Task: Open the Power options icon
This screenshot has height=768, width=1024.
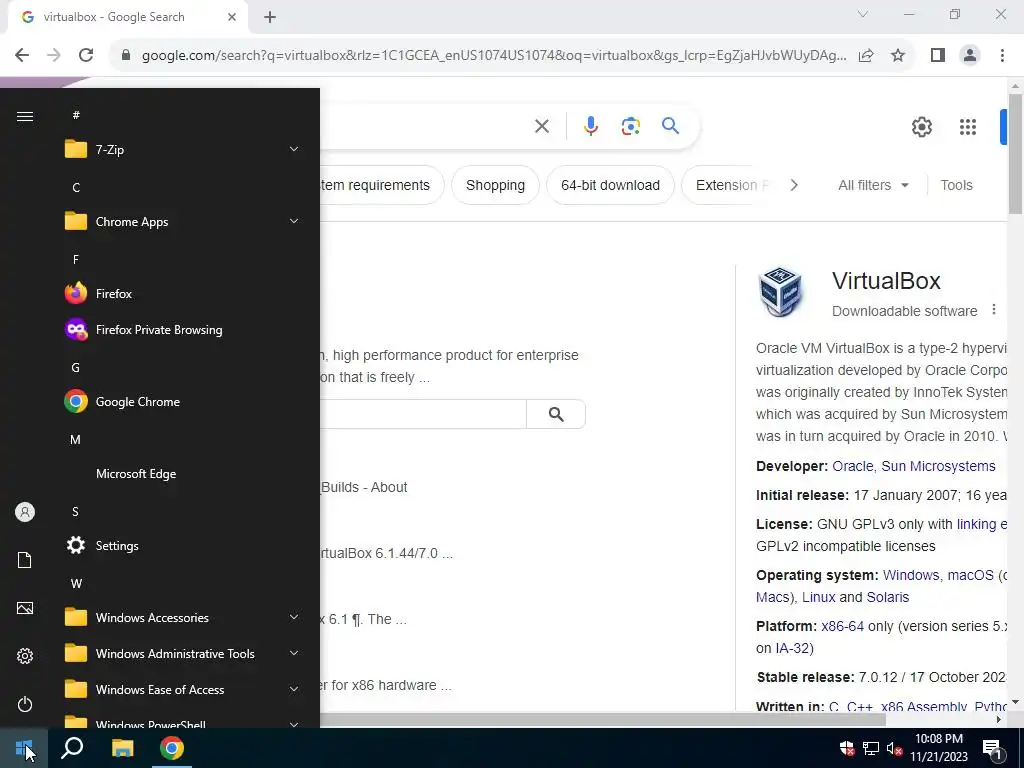Action: pos(25,704)
